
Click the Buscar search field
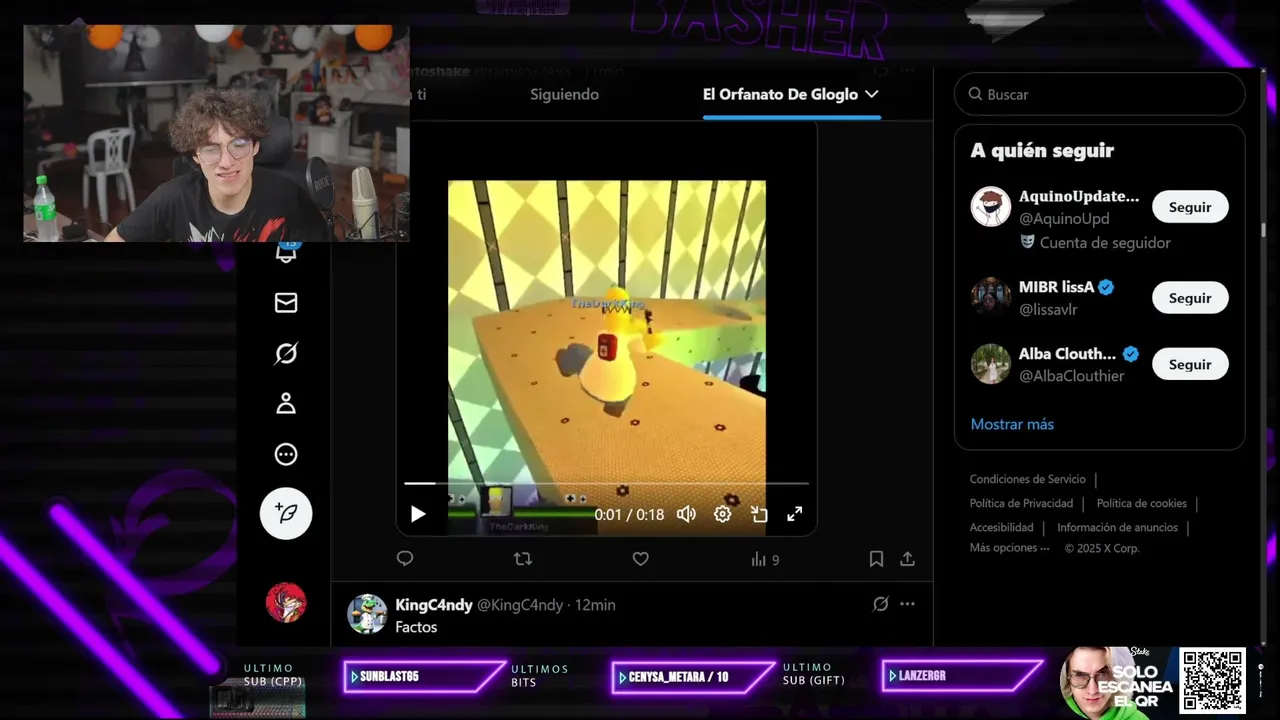pos(1100,94)
